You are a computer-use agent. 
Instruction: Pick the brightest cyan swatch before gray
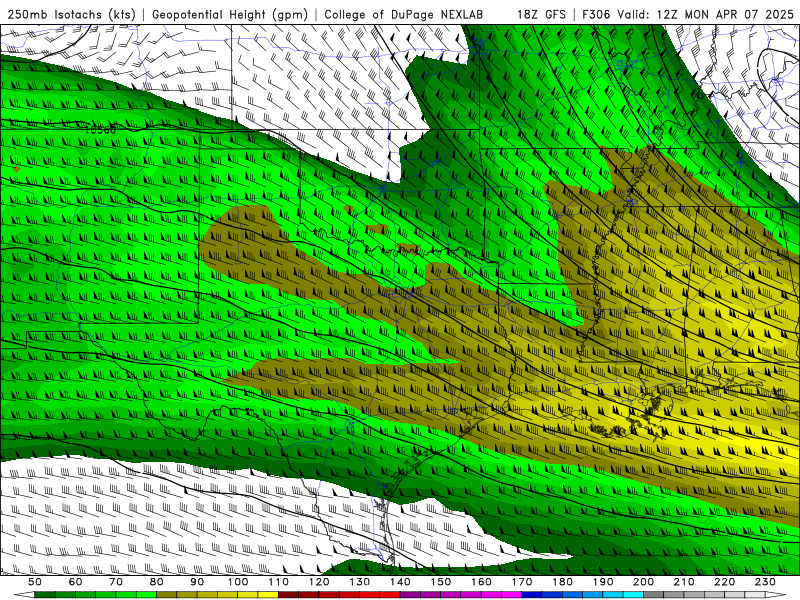pos(633,595)
